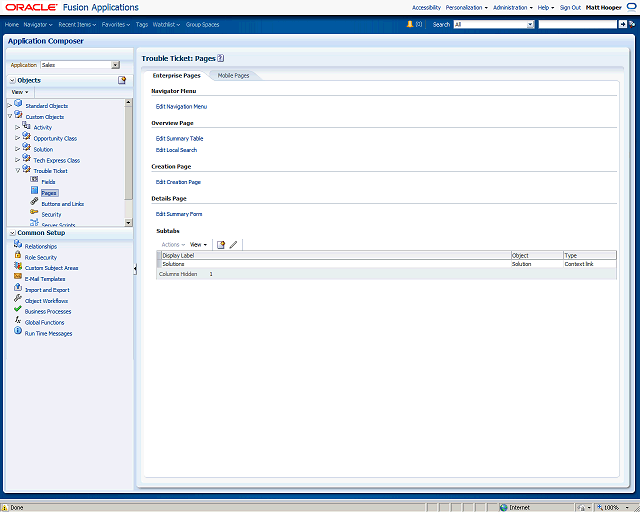
Task: Click the E-Mail Templates envelope icon
Action: coord(18,276)
